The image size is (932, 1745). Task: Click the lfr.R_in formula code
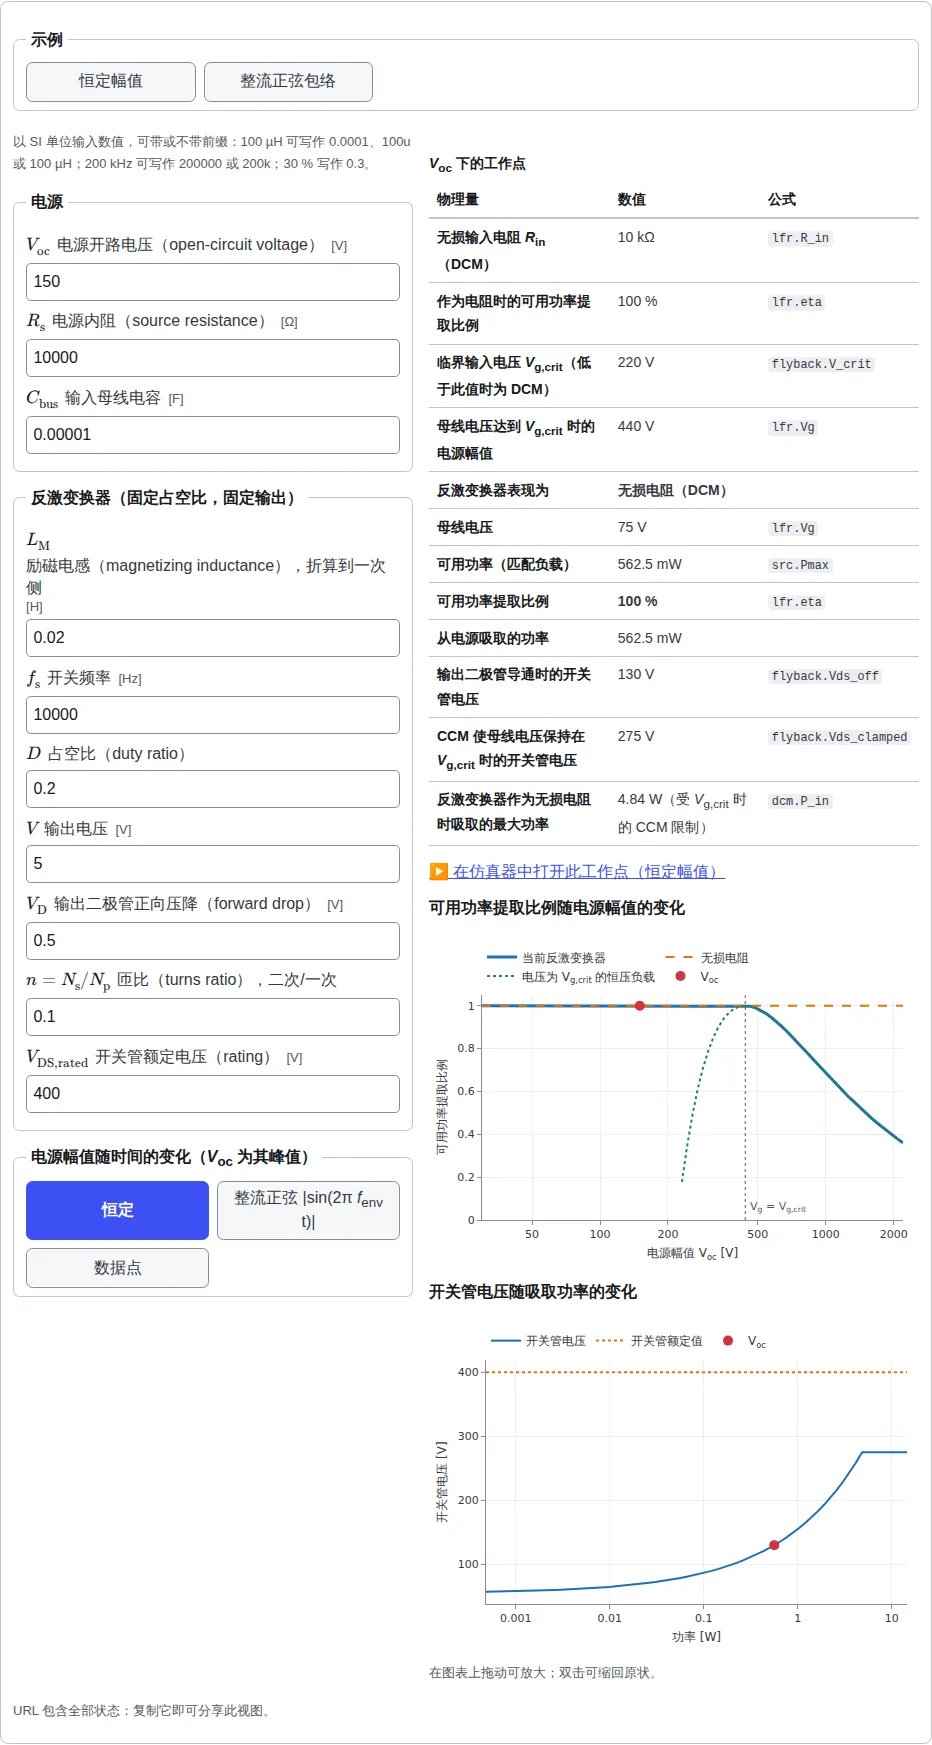pyautogui.click(x=800, y=238)
